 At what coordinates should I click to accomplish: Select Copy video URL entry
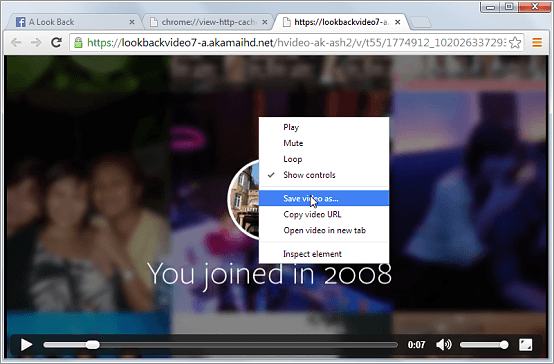click(324, 215)
